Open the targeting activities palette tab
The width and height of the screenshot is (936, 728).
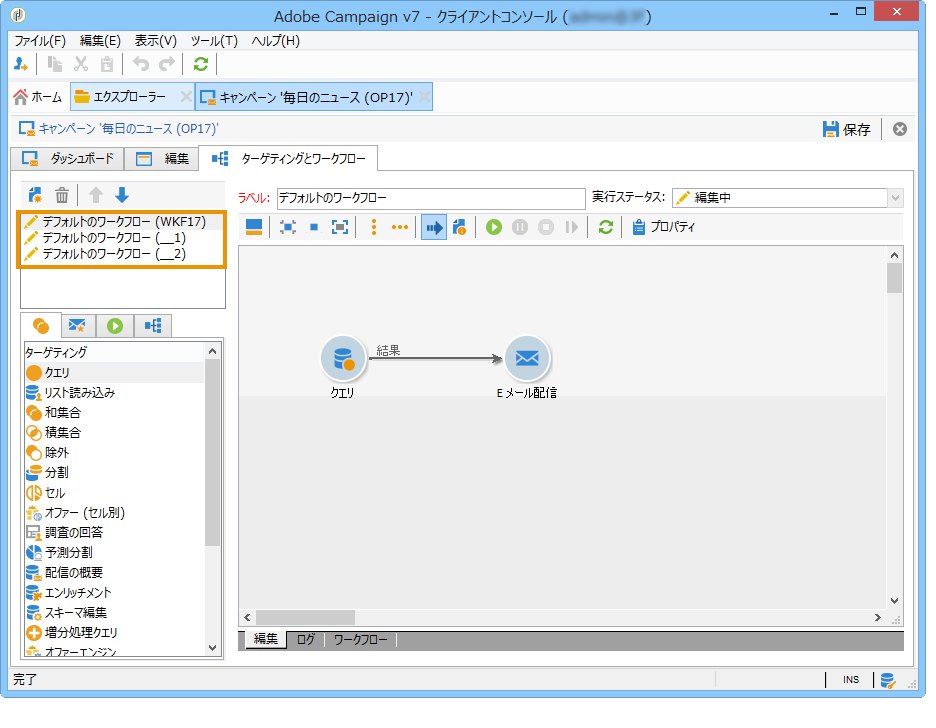[x=41, y=326]
